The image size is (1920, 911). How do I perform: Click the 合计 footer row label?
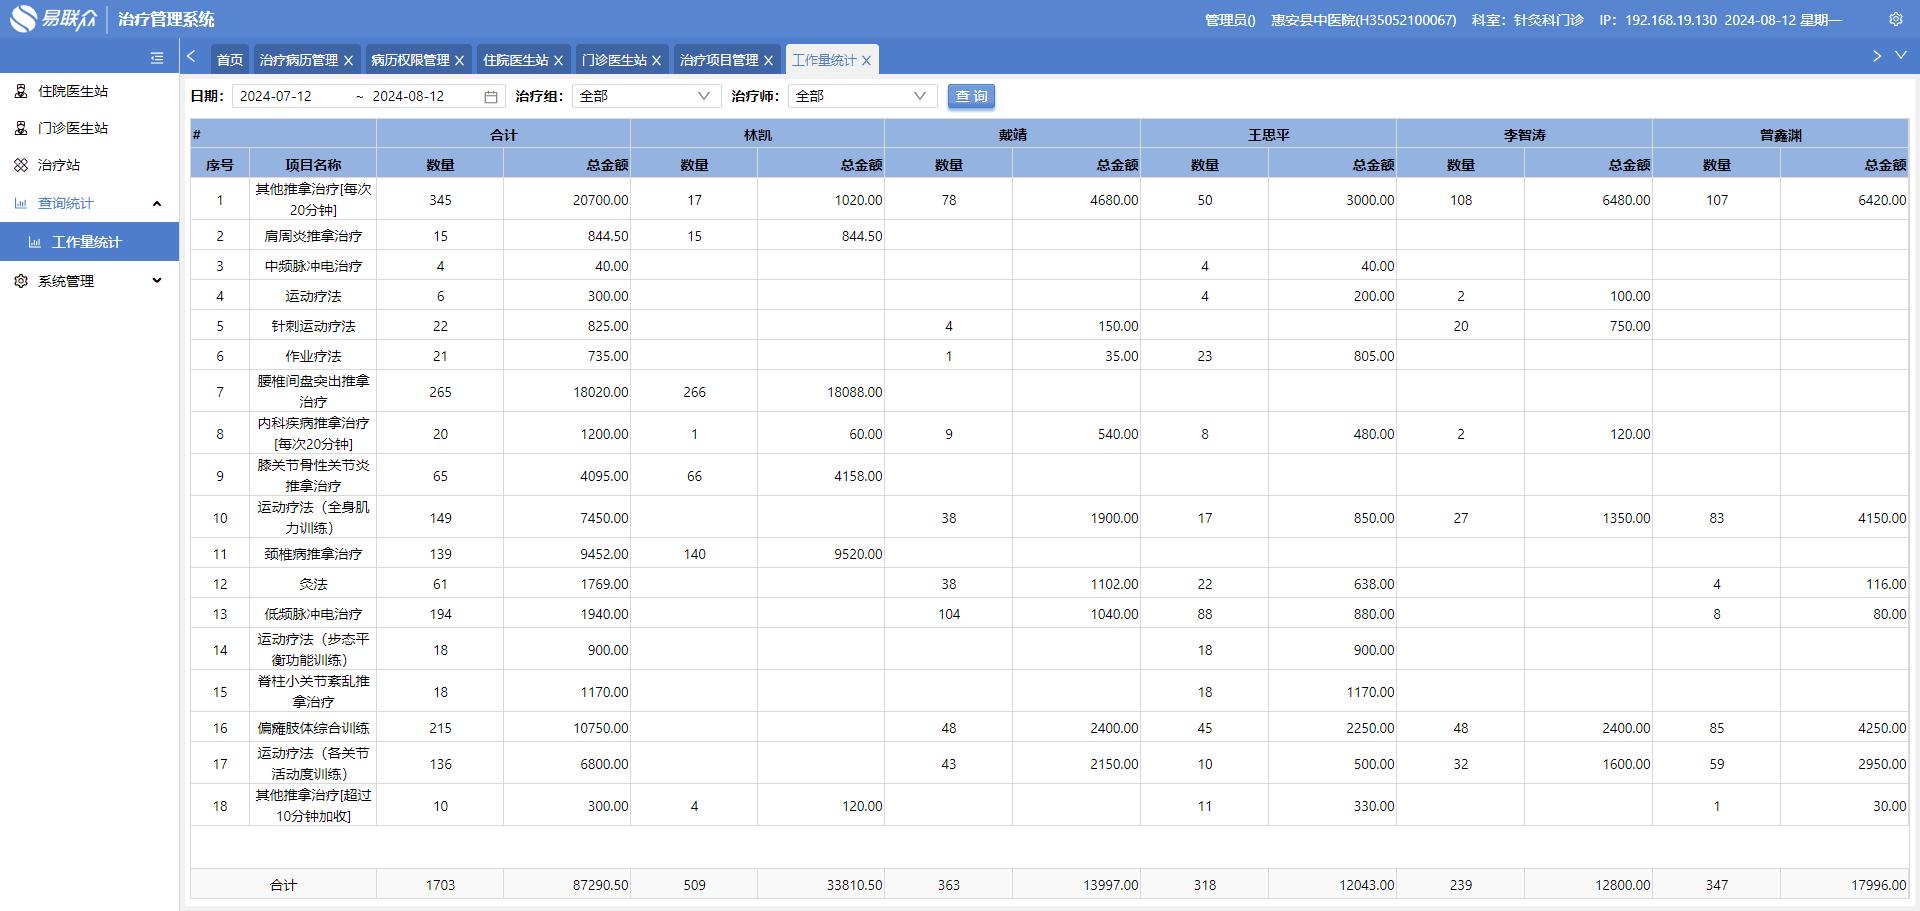pos(284,885)
